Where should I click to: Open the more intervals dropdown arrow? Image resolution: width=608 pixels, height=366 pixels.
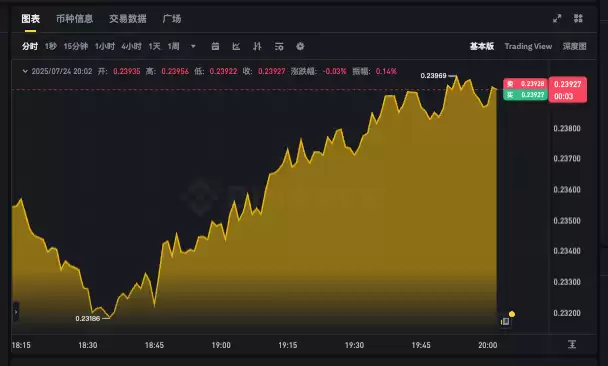193,47
